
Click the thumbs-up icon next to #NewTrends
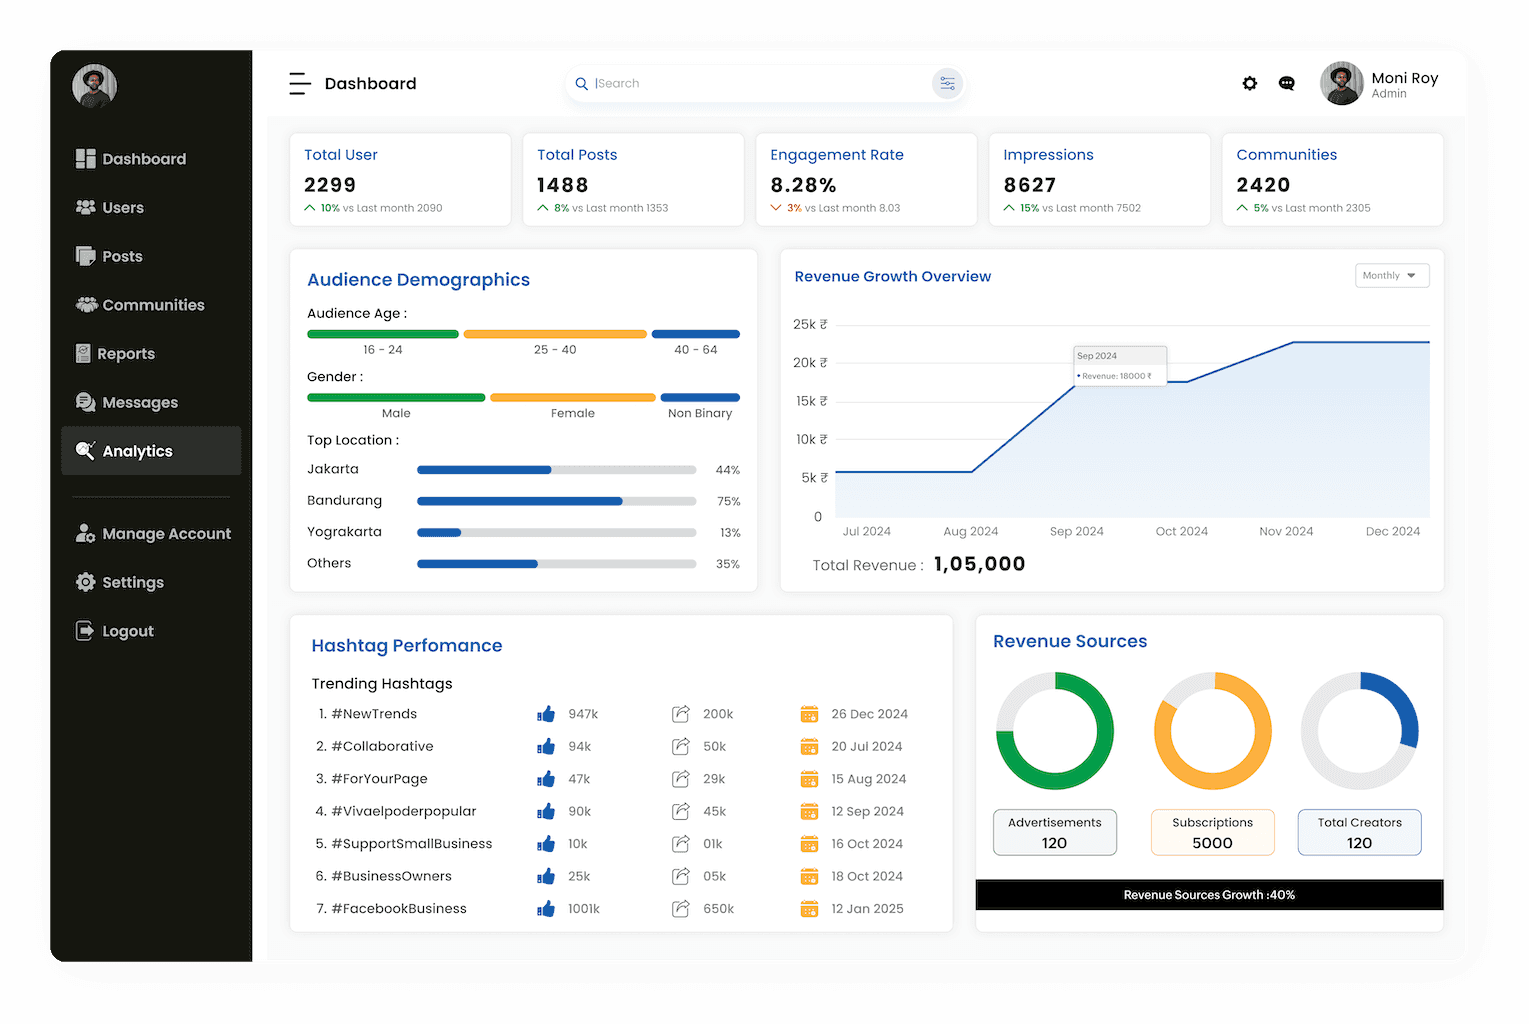click(546, 713)
